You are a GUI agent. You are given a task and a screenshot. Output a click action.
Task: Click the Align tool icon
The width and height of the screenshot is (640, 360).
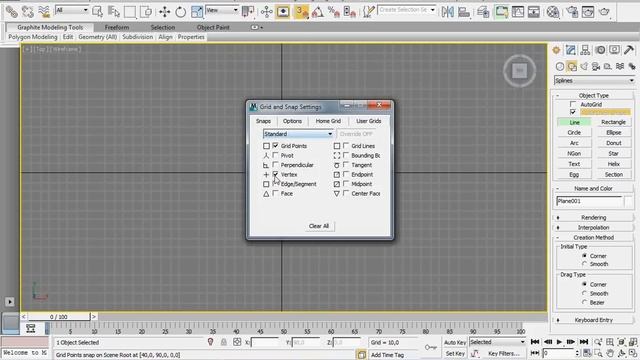[464, 12]
